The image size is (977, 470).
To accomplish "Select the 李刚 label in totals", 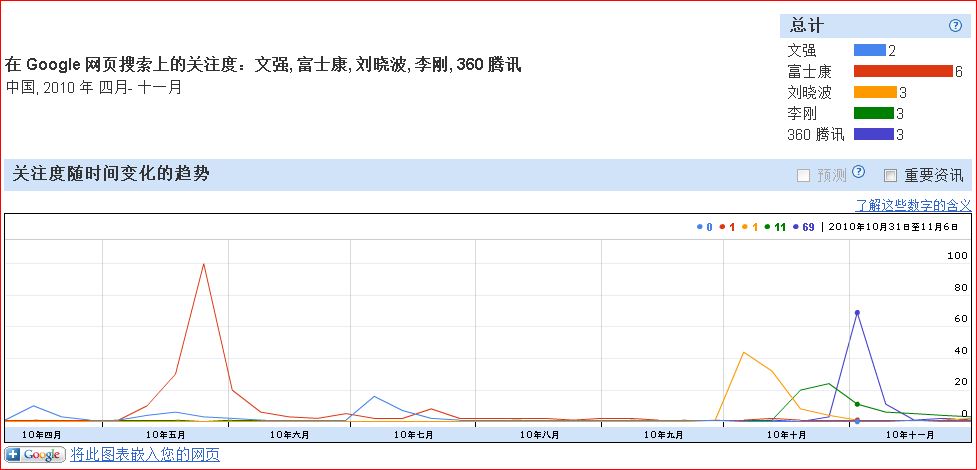I will tap(802, 113).
